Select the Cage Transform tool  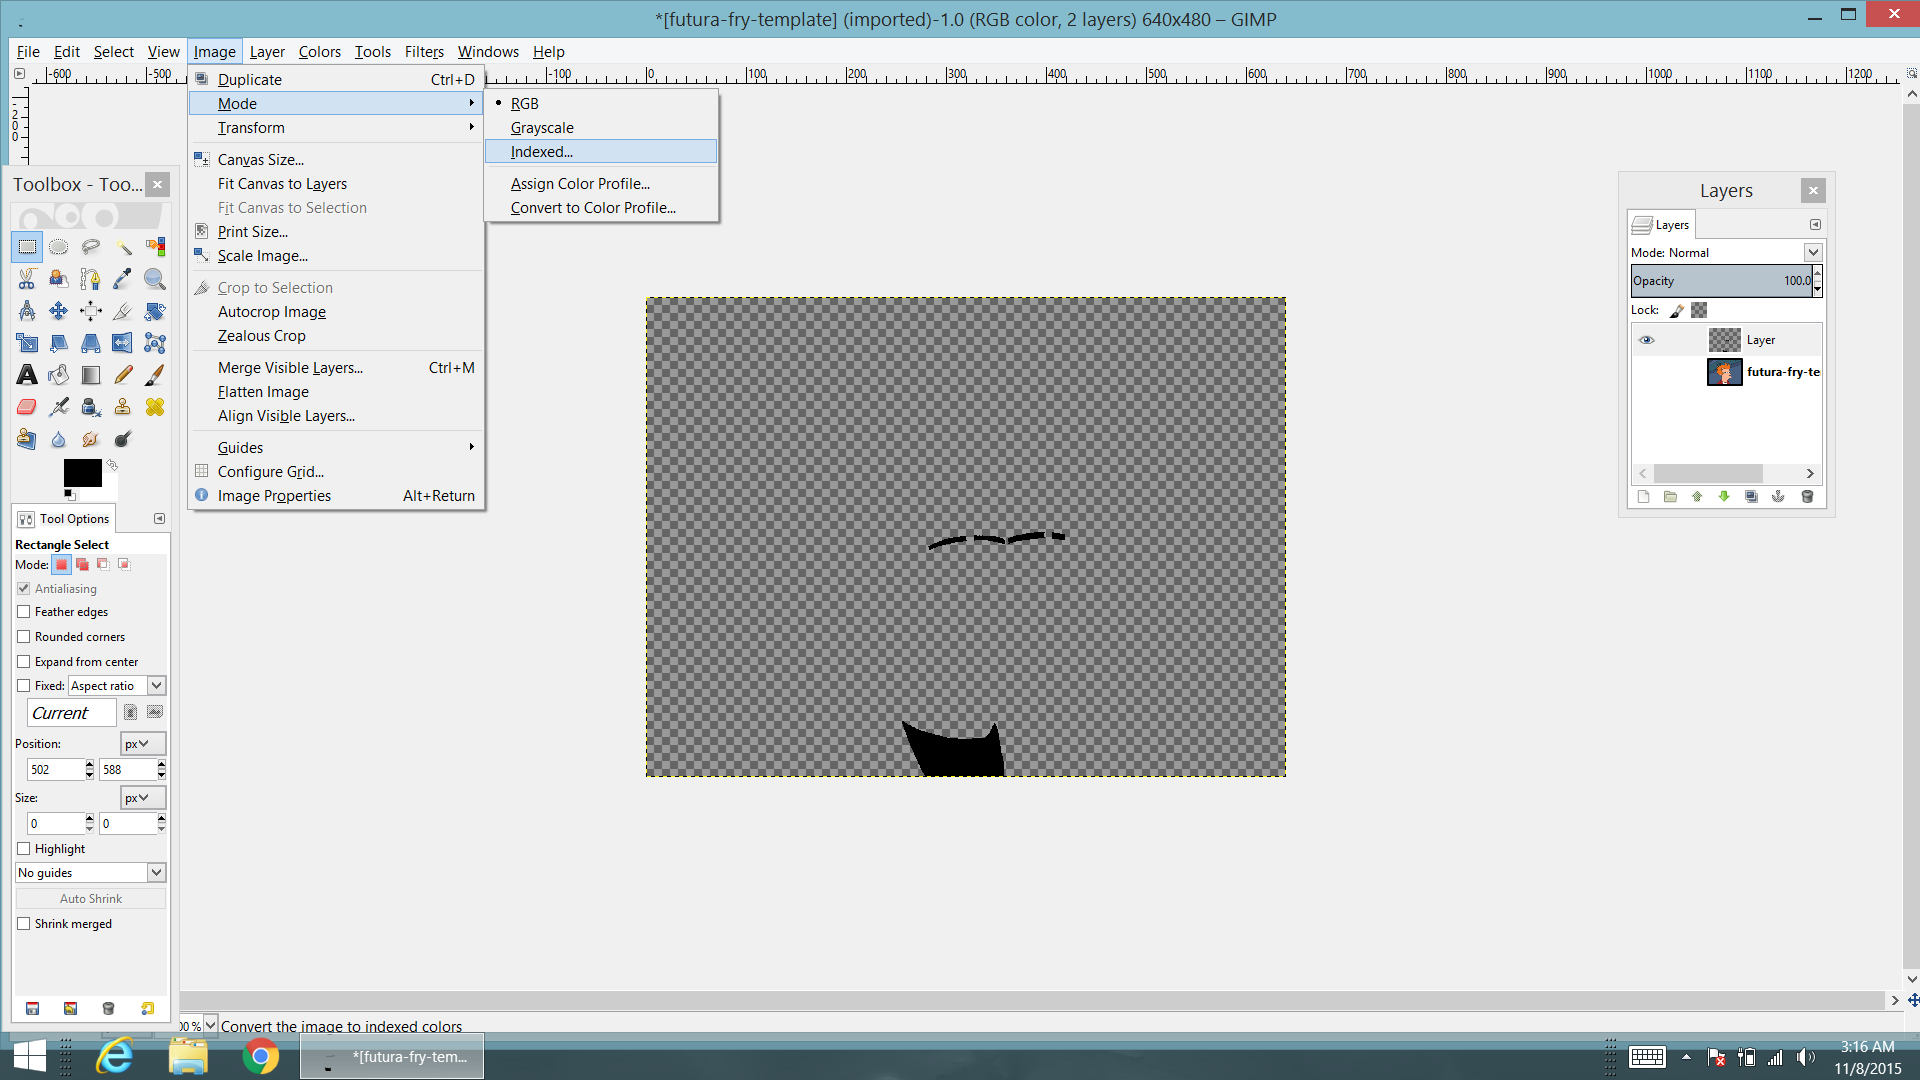tap(155, 343)
